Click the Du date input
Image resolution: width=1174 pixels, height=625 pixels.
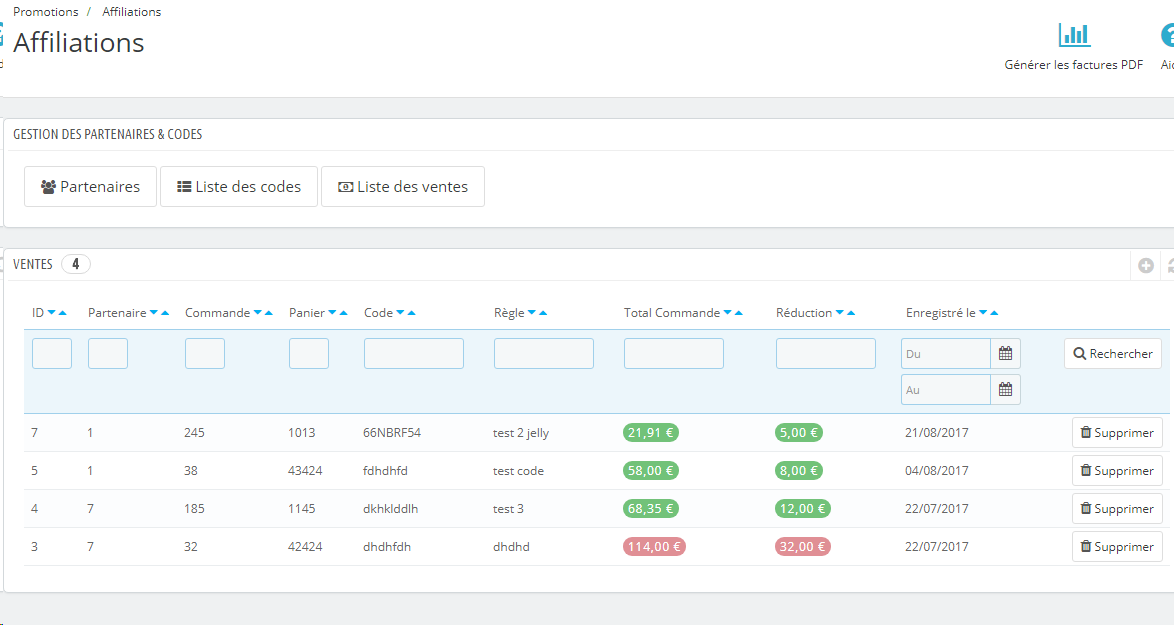[946, 353]
